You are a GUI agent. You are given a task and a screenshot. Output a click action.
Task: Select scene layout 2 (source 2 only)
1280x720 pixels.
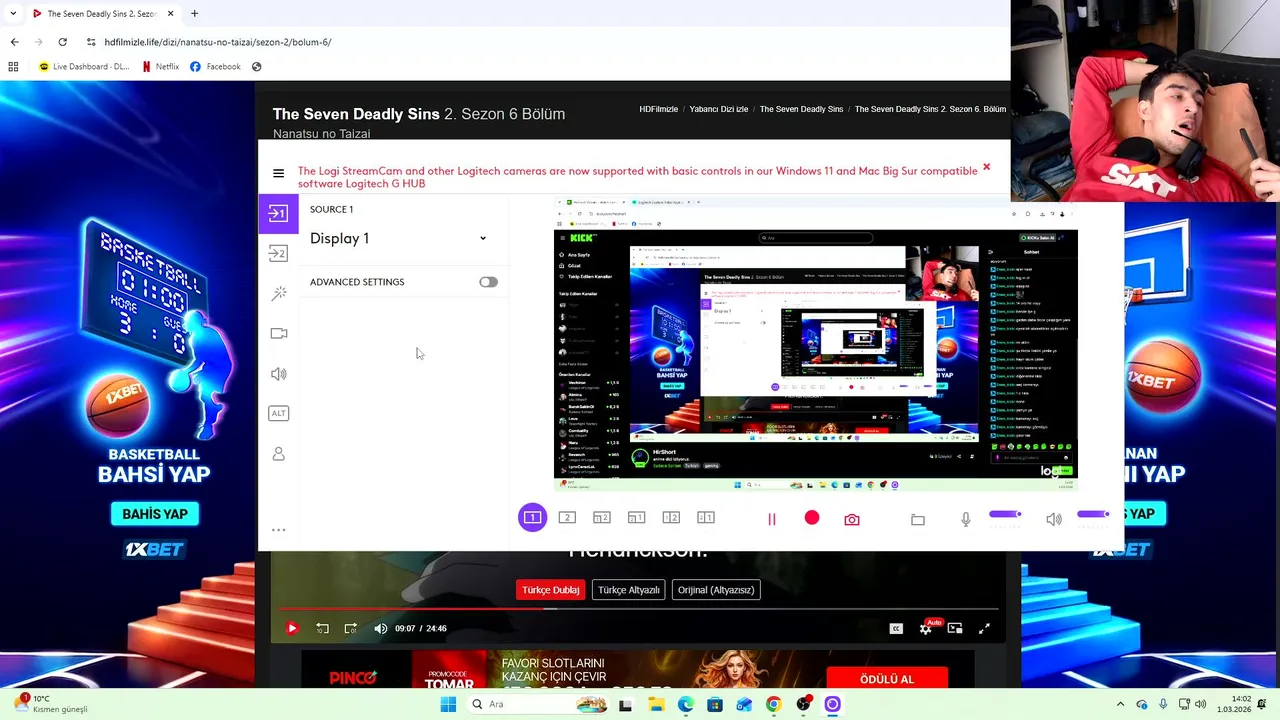click(567, 518)
